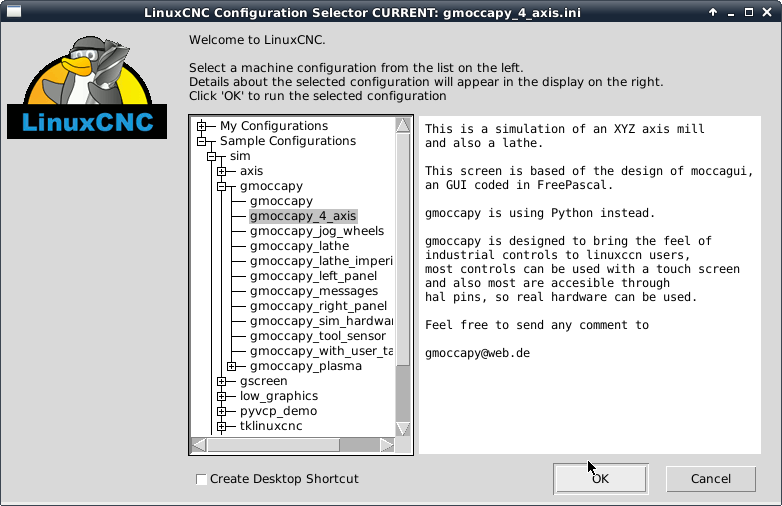
Task: Select gmoccapy_tool_sensor configuration
Action: [318, 336]
